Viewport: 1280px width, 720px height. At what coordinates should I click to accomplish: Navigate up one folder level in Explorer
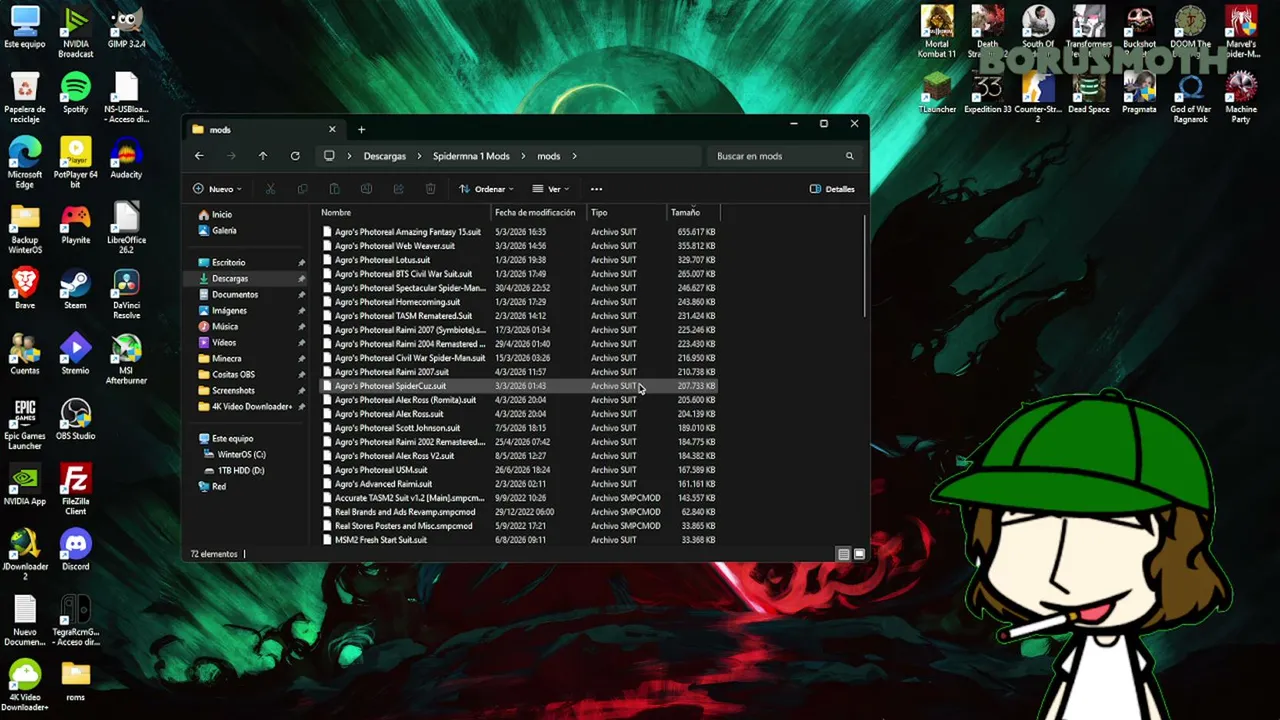pyautogui.click(x=263, y=156)
